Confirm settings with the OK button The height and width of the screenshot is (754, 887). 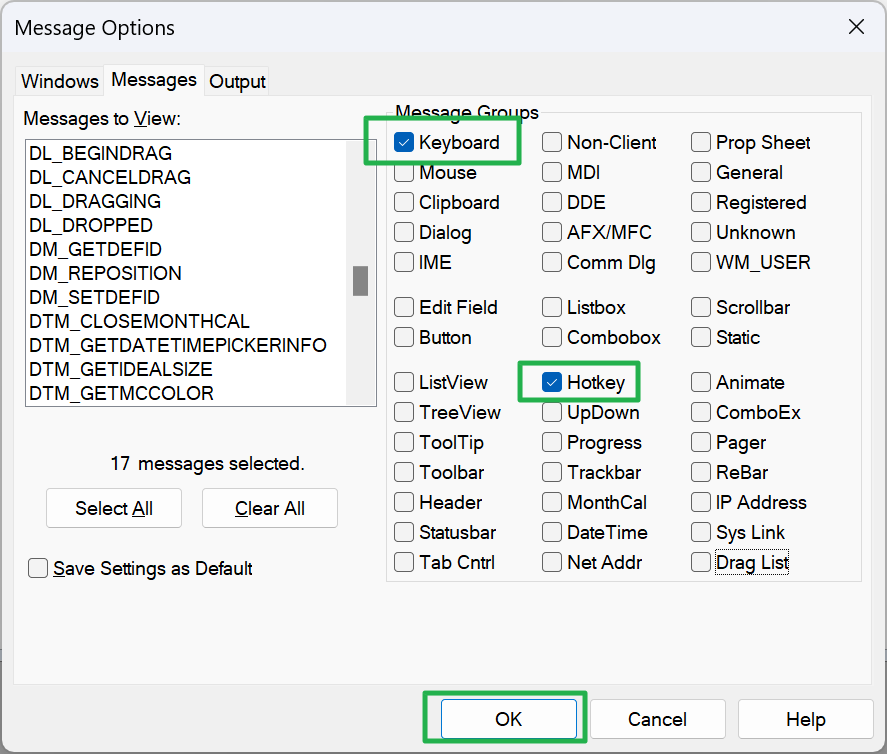point(507,718)
